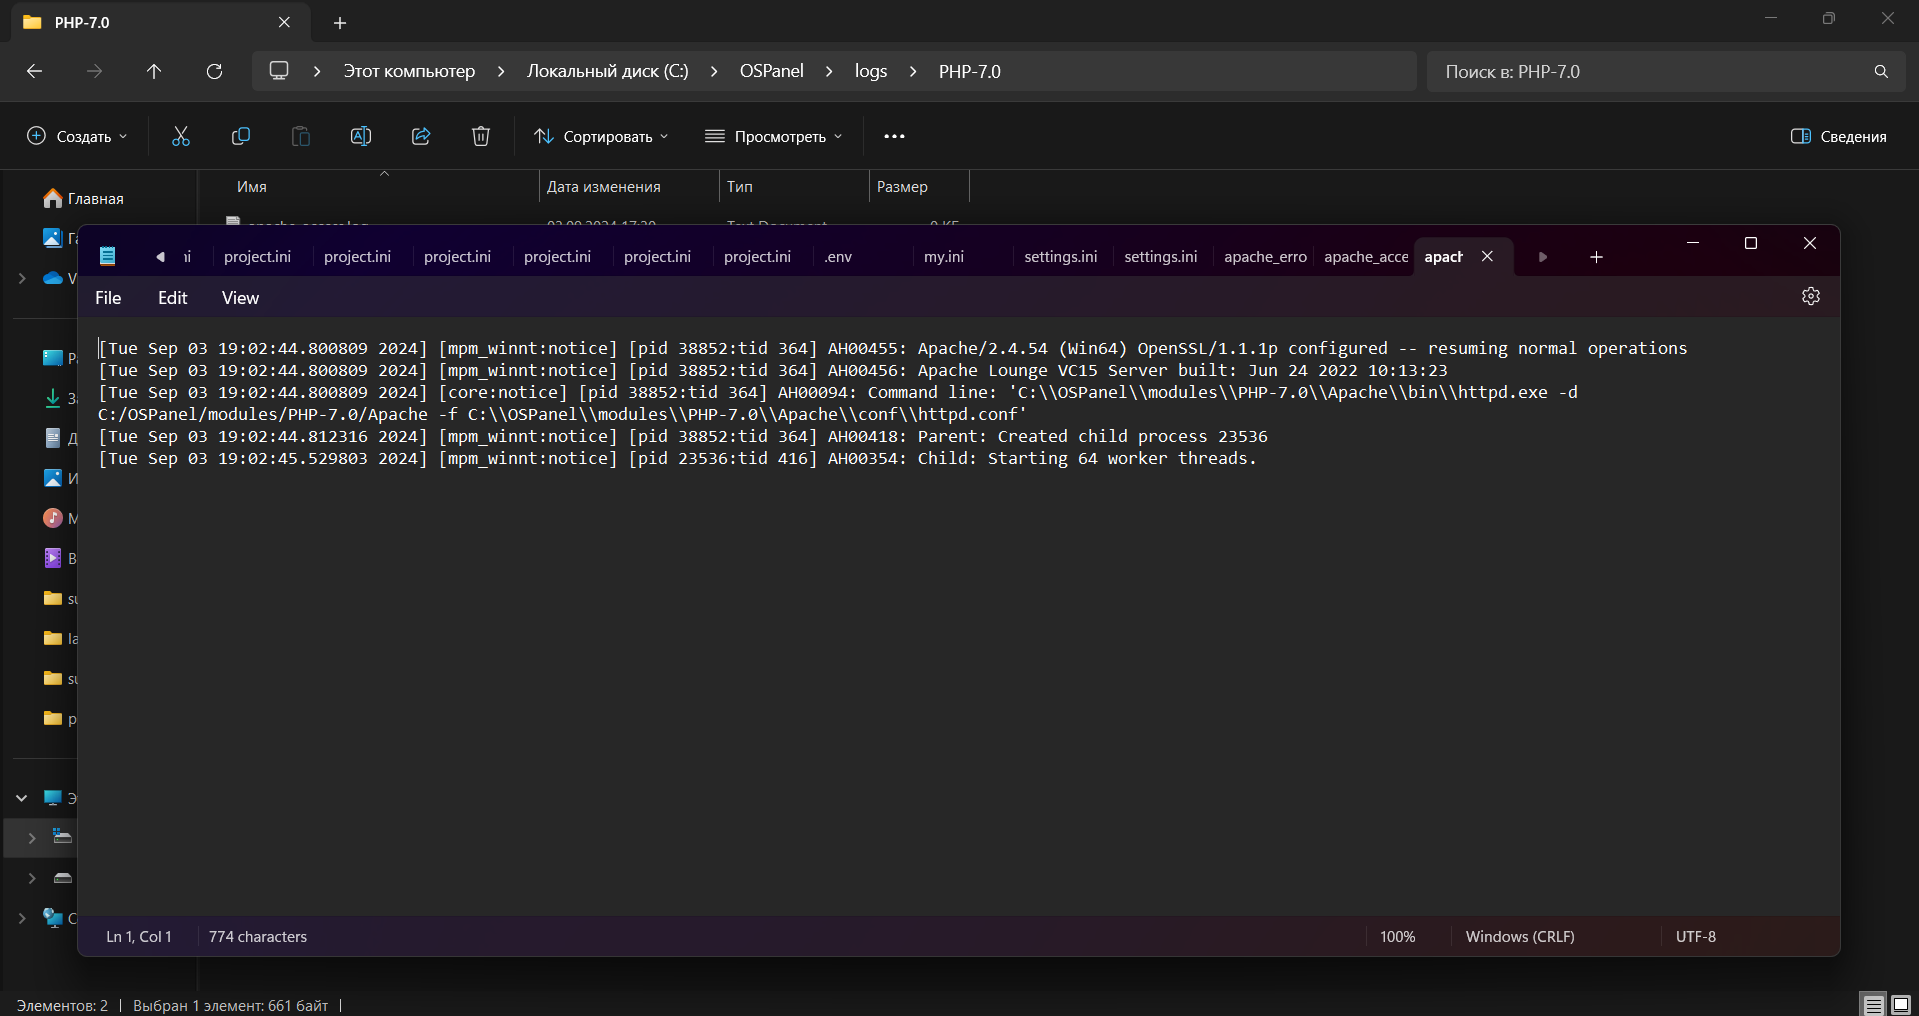Click the Share icon in Explorer toolbar
This screenshot has height=1016, width=1919.
click(x=421, y=136)
